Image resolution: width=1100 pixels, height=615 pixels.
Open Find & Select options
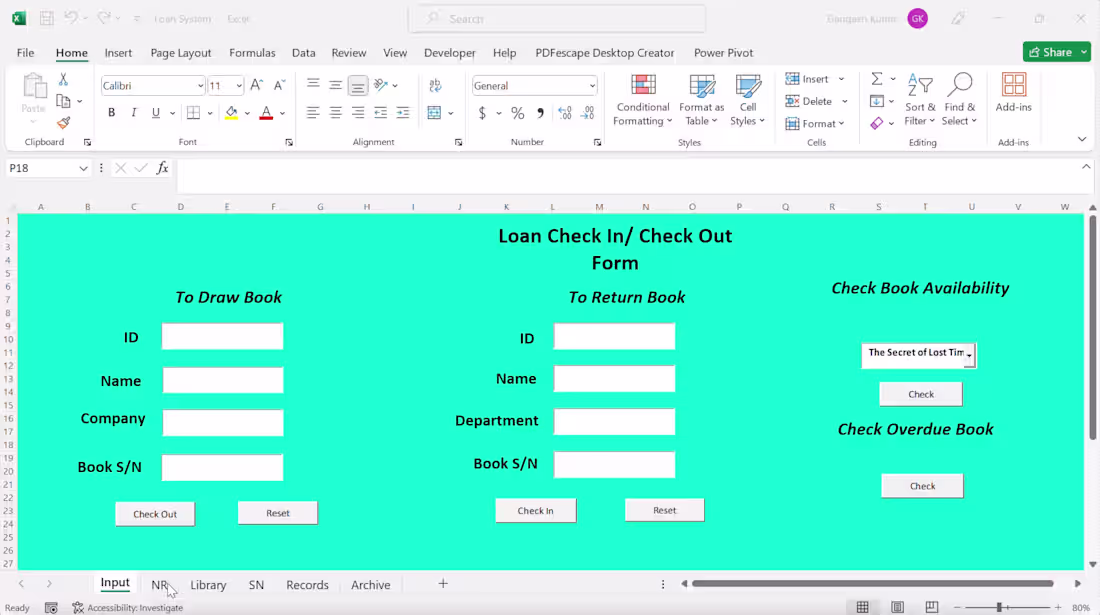click(959, 100)
